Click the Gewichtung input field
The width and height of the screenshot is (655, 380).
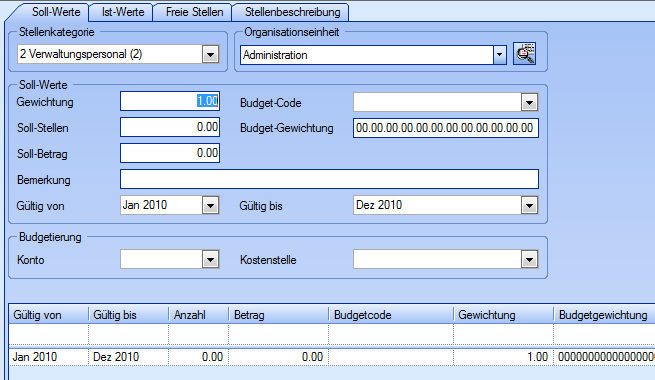[x=170, y=101]
